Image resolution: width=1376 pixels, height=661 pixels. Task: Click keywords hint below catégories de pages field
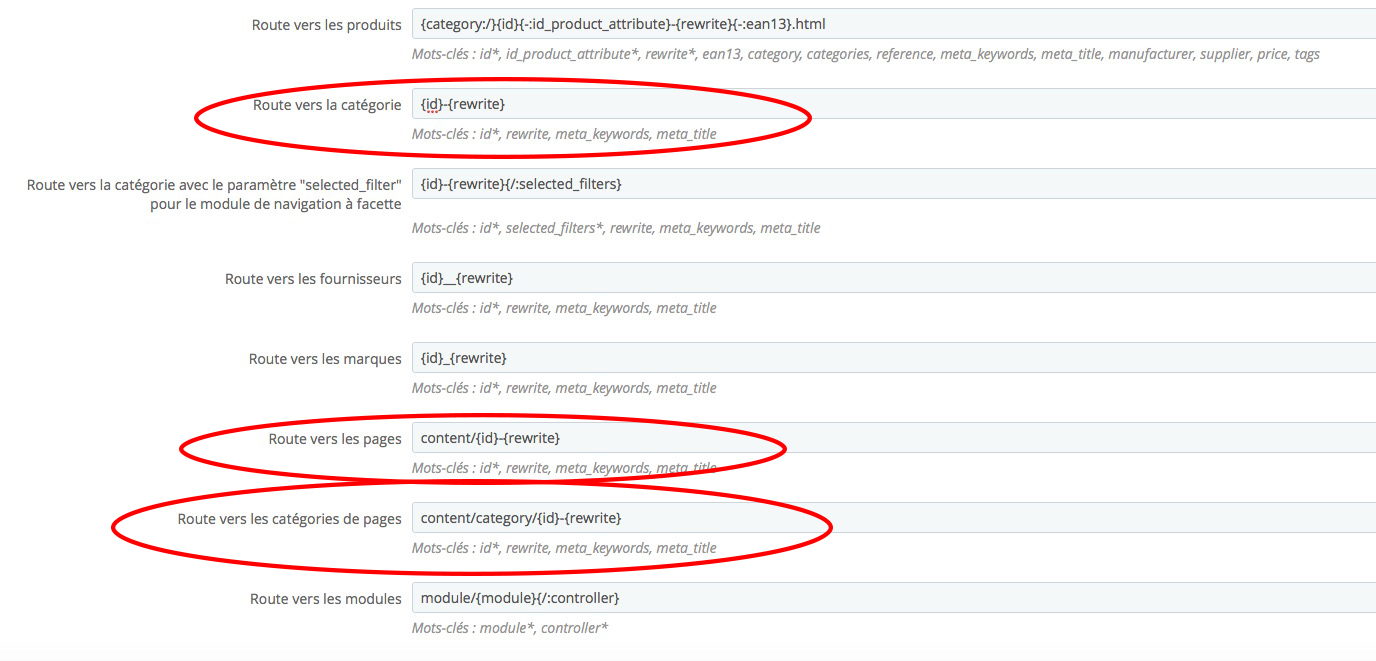point(564,548)
